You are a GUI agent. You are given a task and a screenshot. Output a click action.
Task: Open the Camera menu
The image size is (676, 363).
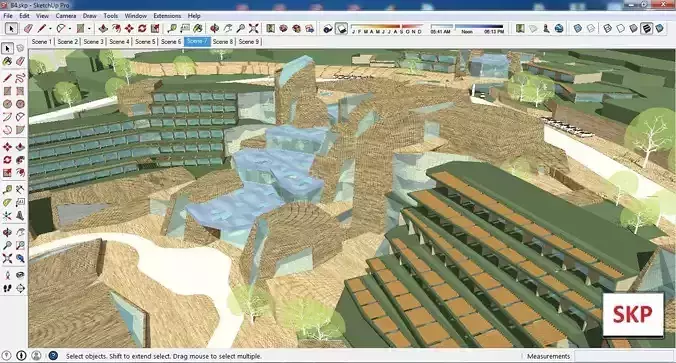[x=66, y=16]
